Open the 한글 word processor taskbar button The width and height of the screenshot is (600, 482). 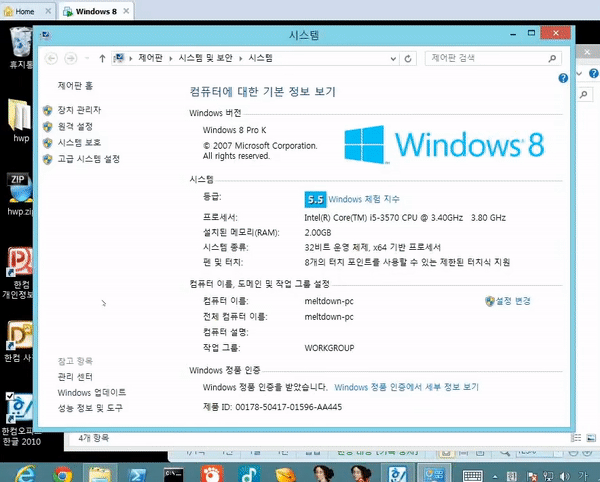(398, 474)
